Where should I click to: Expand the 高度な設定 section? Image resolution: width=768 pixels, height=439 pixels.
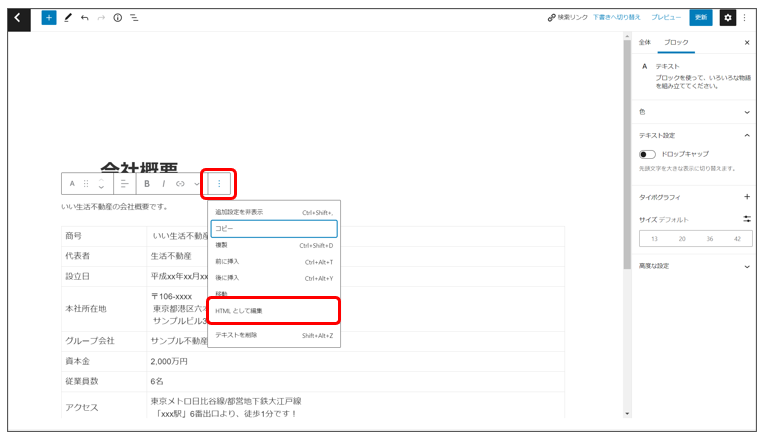[746, 266]
